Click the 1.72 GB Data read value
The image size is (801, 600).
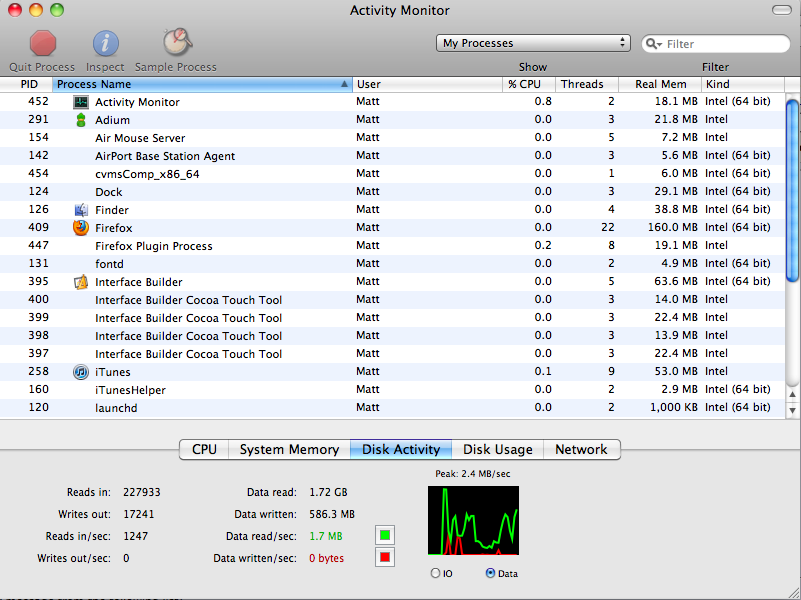tap(328, 492)
